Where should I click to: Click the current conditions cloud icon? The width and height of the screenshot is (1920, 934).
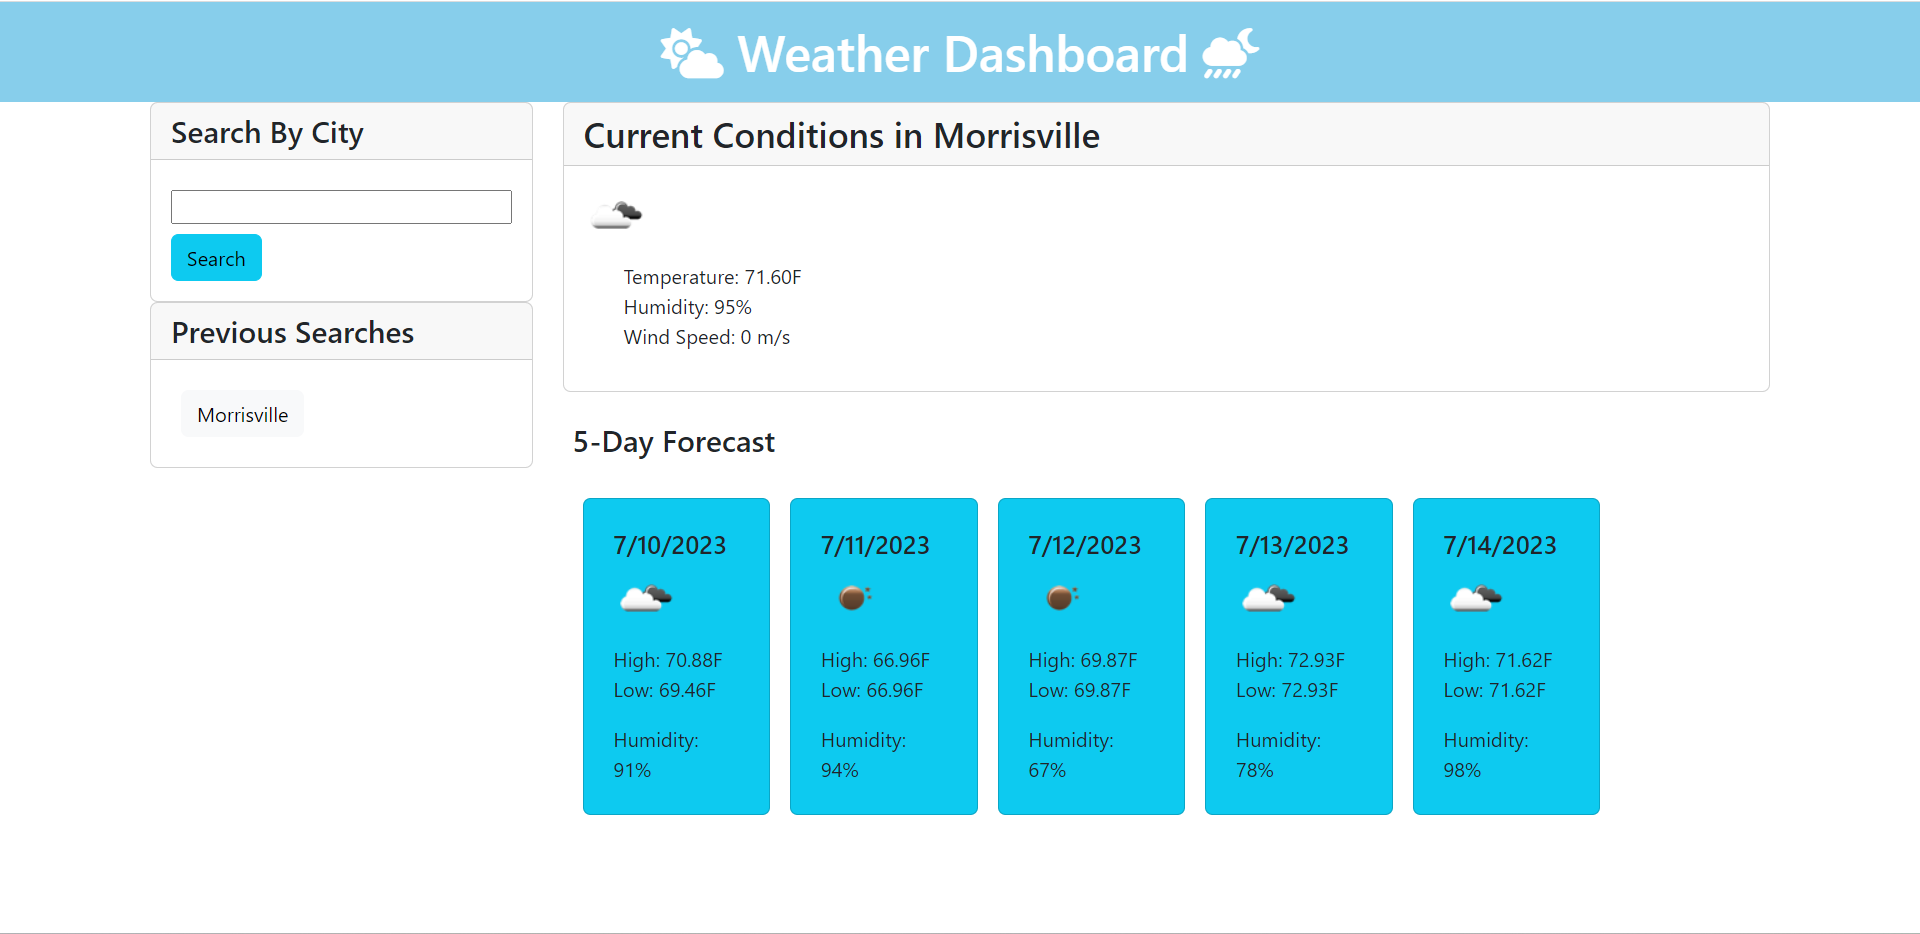tap(617, 214)
